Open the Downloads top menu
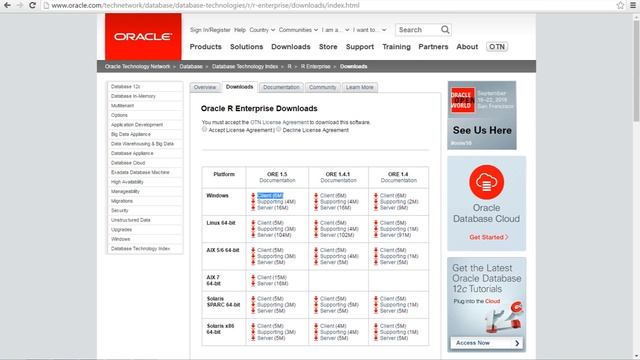This screenshot has width=640, height=360. coord(291,47)
